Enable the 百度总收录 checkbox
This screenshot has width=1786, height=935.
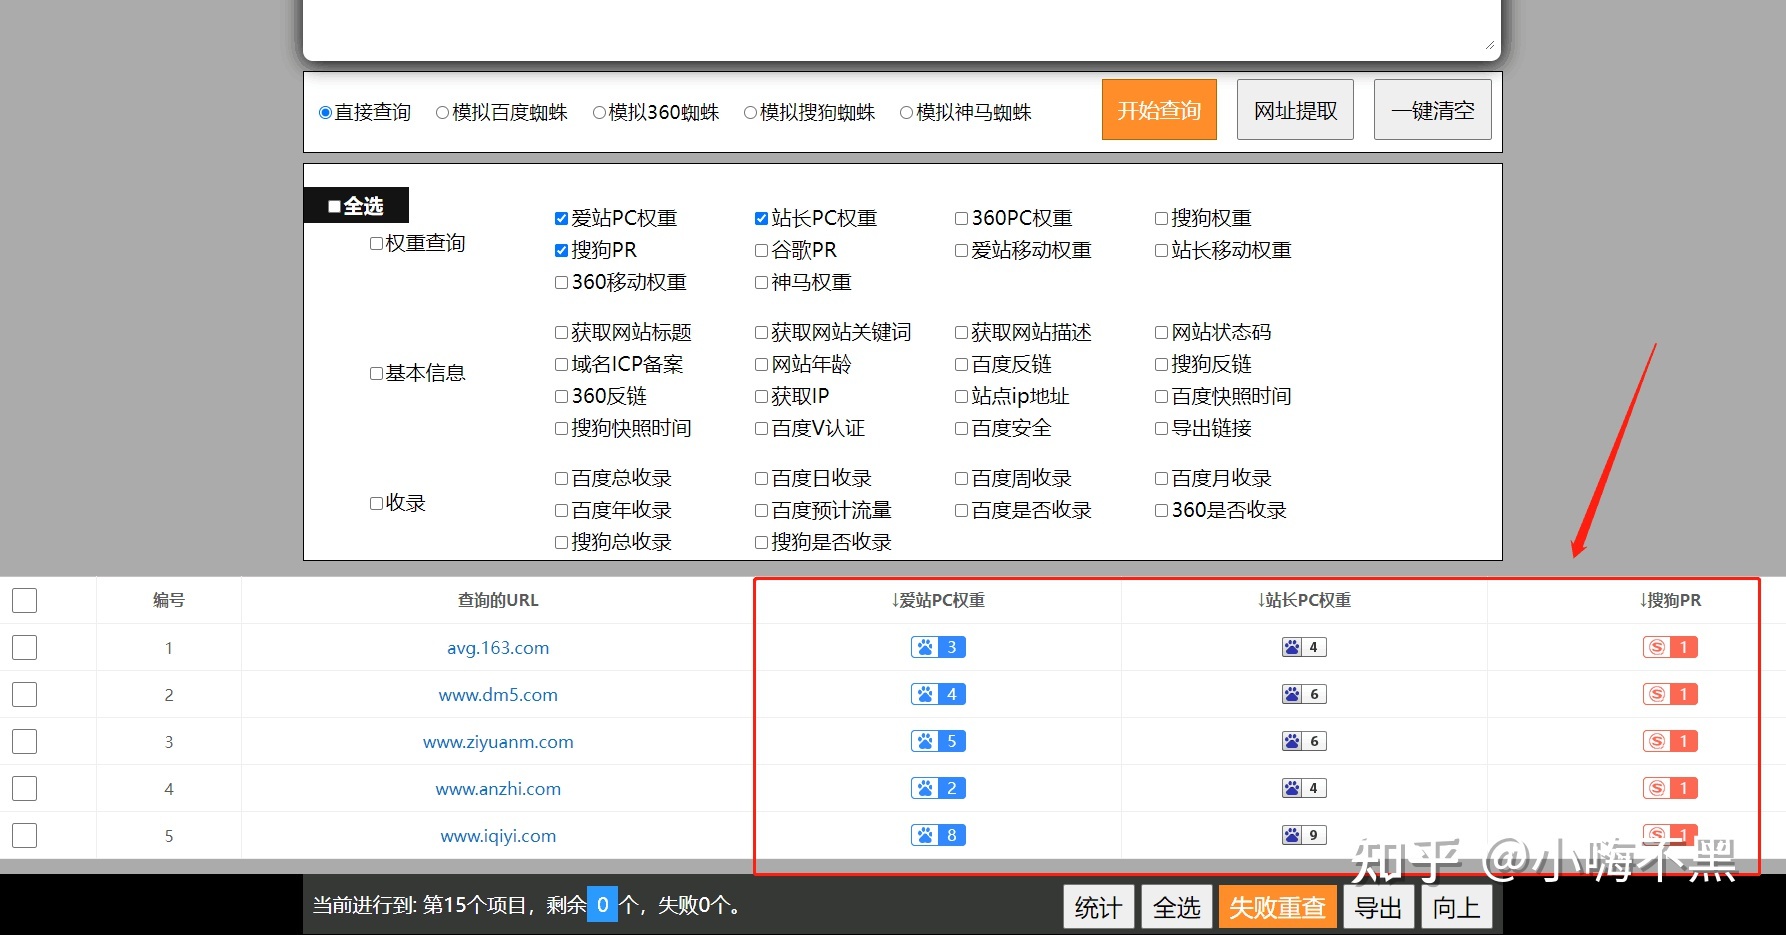click(x=561, y=478)
